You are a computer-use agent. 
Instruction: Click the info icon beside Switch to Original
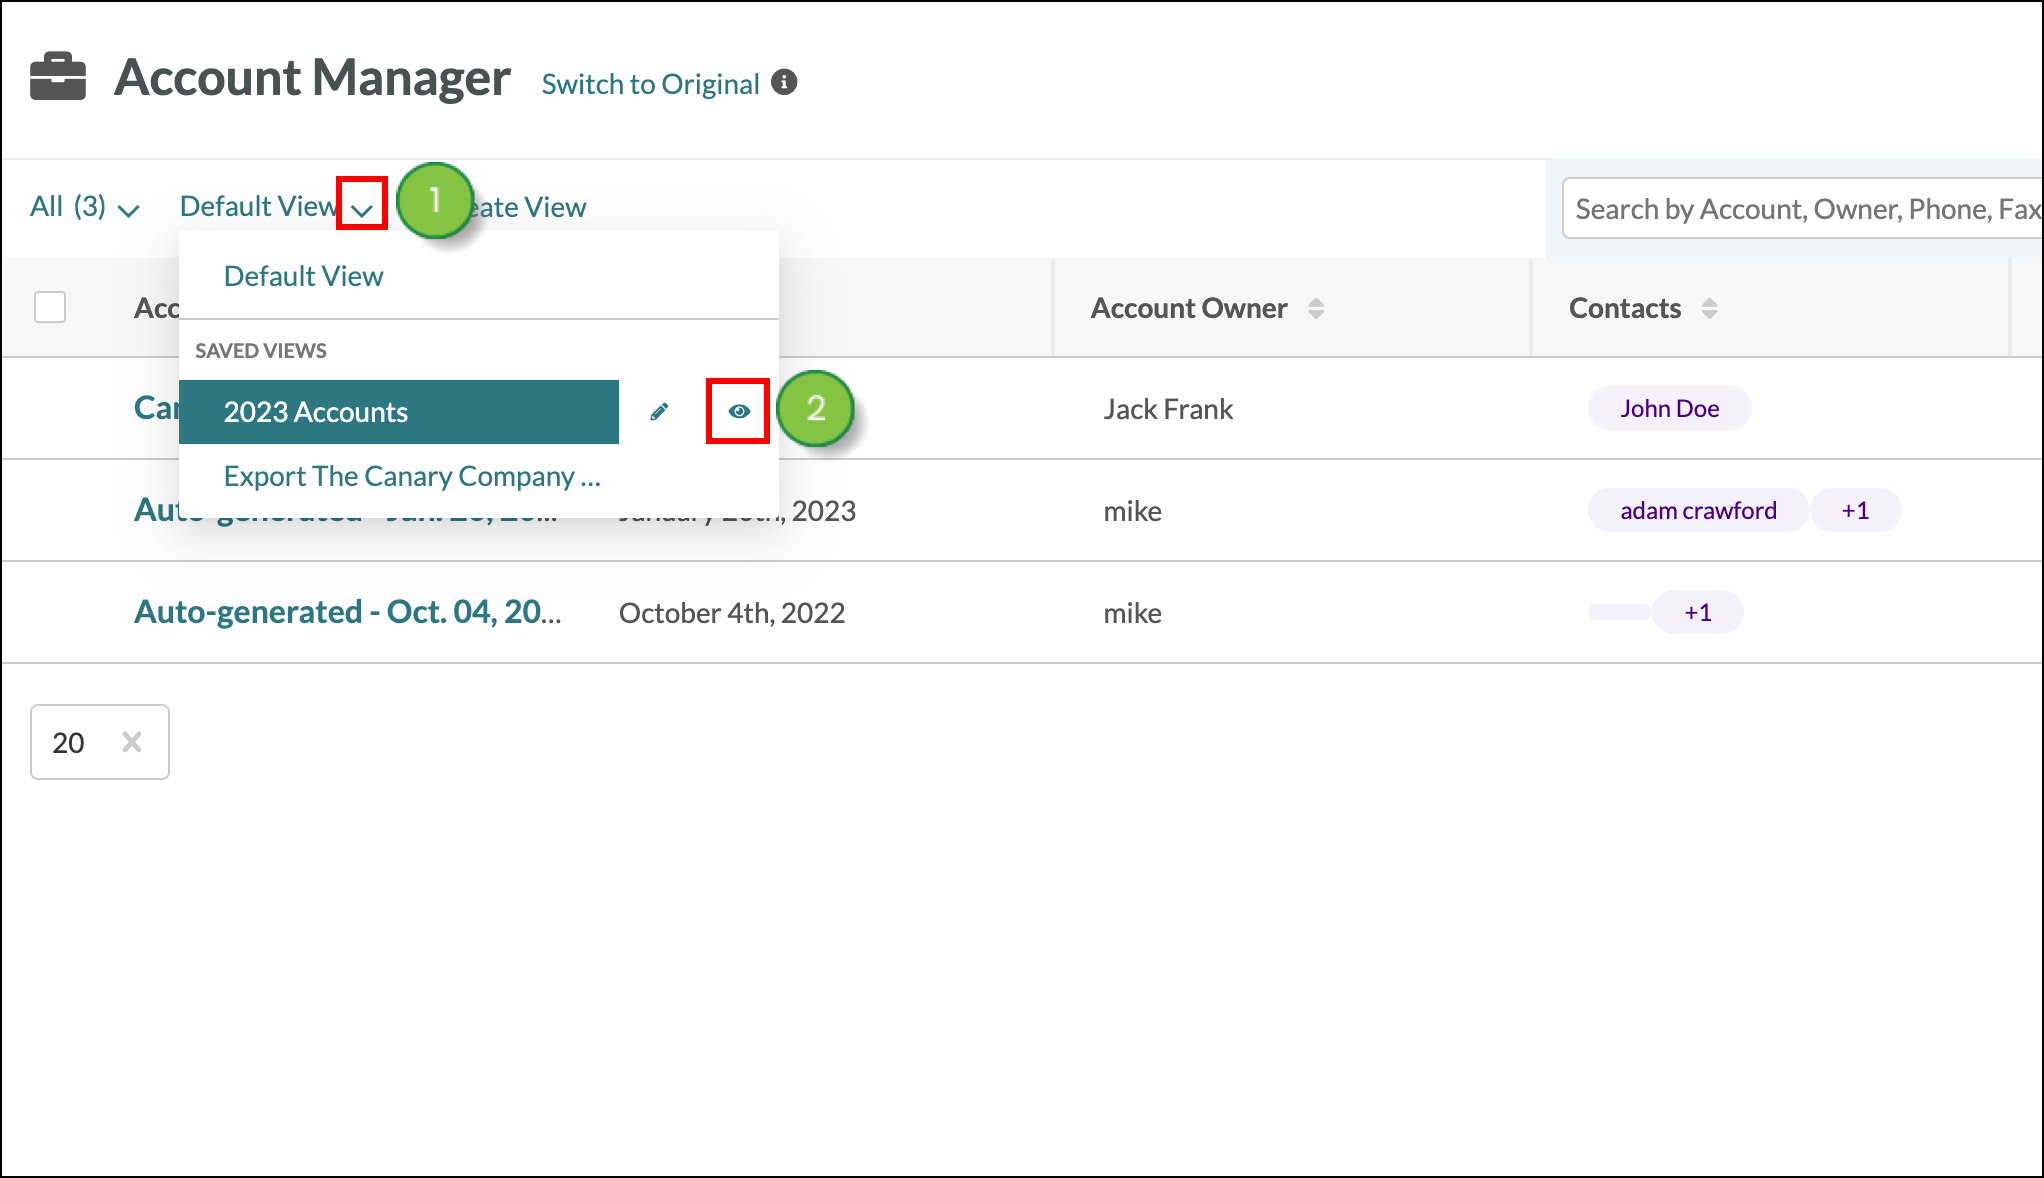point(785,82)
